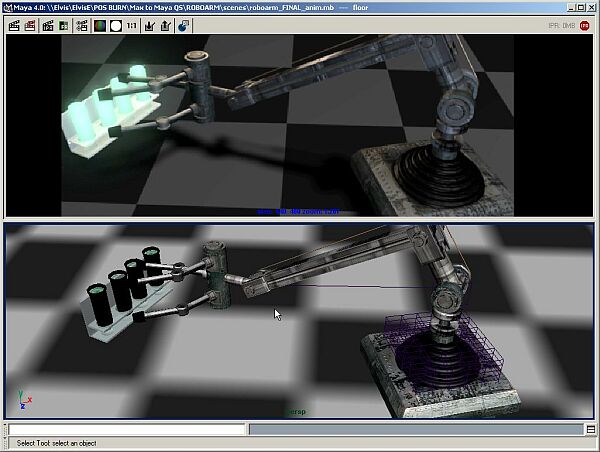The height and width of the screenshot is (452, 600).
Task: Toggle Display RGB Channels icon
Action: [99, 26]
